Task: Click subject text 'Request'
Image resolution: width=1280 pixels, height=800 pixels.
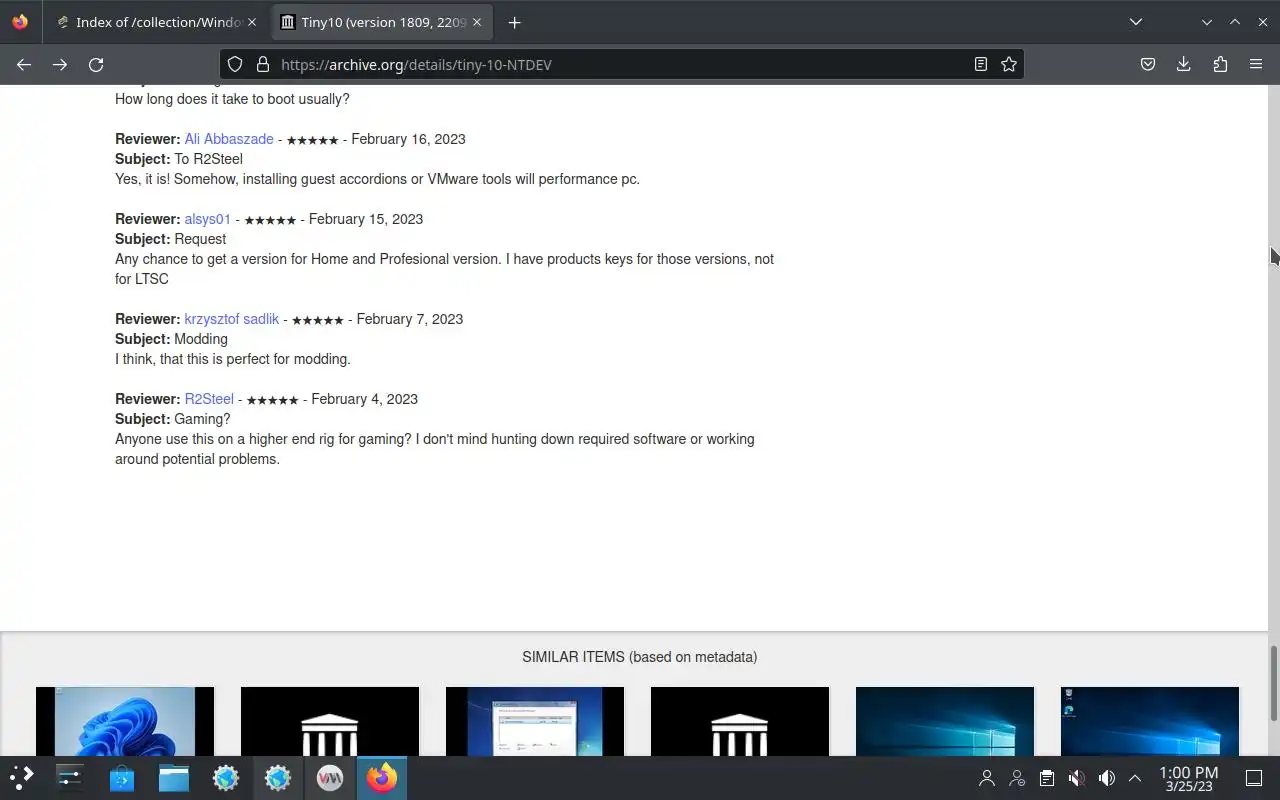Action: [200, 239]
